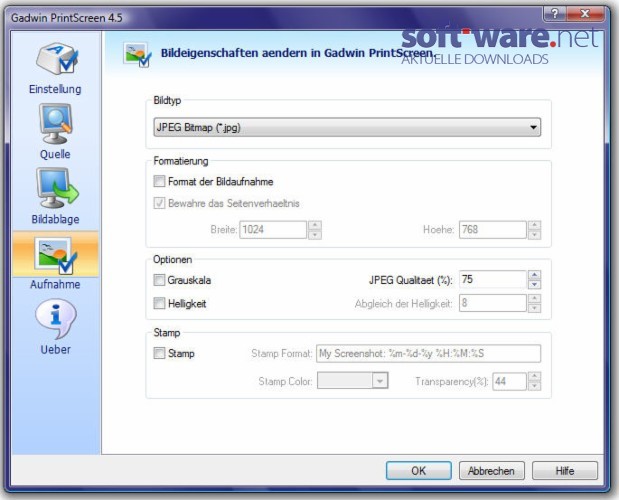The width and height of the screenshot is (619, 500).
Task: Click the Abgleich der Helligkeit field
Action: [x=493, y=303]
